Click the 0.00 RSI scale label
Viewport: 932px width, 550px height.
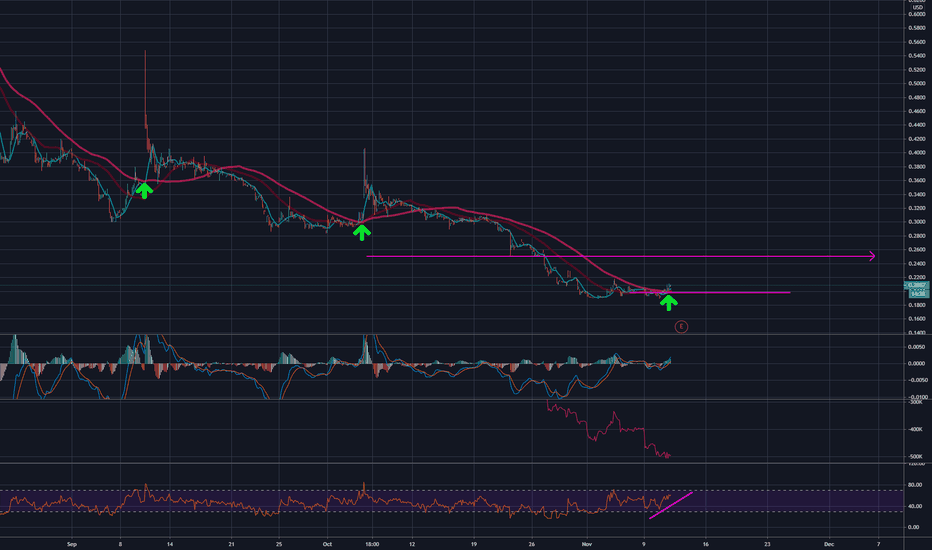pyautogui.click(x=914, y=527)
